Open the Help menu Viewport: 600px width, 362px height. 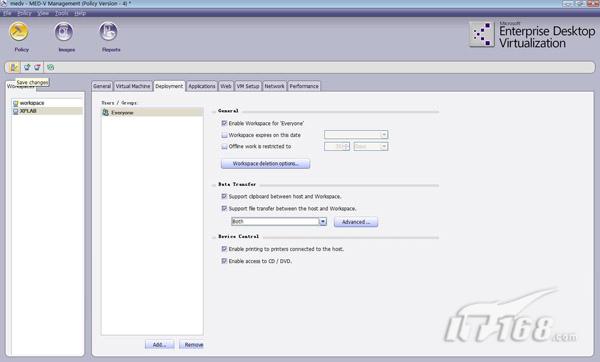click(80, 13)
